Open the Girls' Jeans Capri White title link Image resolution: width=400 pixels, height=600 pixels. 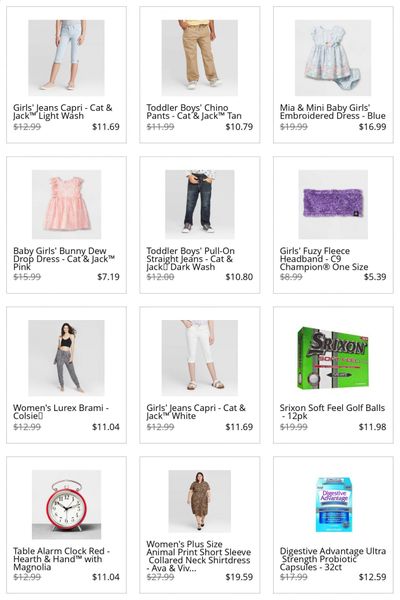[x=196, y=412]
